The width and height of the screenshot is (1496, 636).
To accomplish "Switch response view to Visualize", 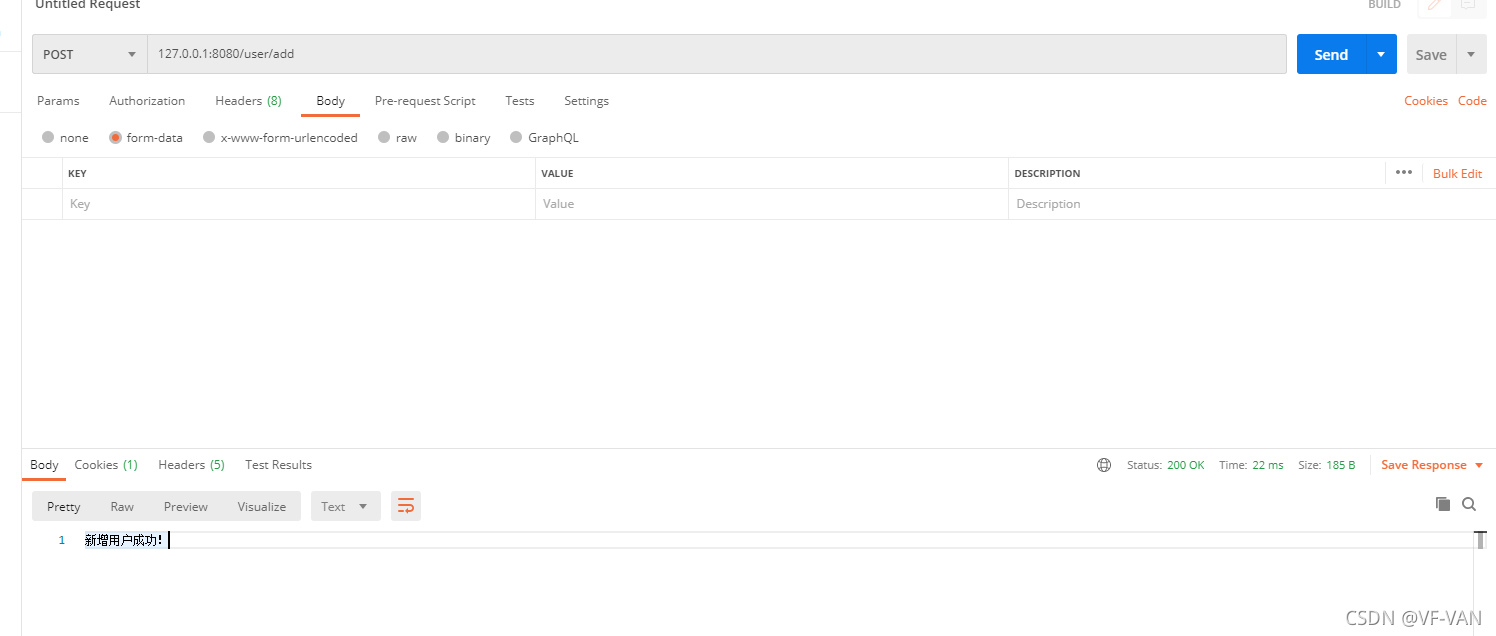I will click(262, 506).
